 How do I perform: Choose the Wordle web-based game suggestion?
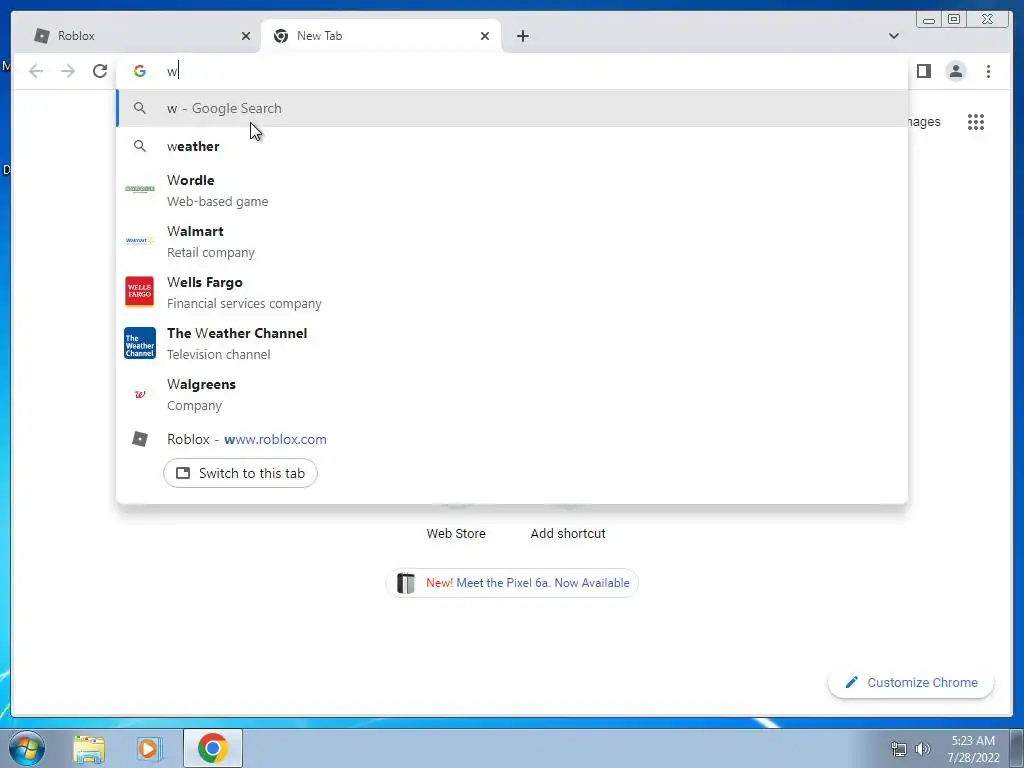512,190
